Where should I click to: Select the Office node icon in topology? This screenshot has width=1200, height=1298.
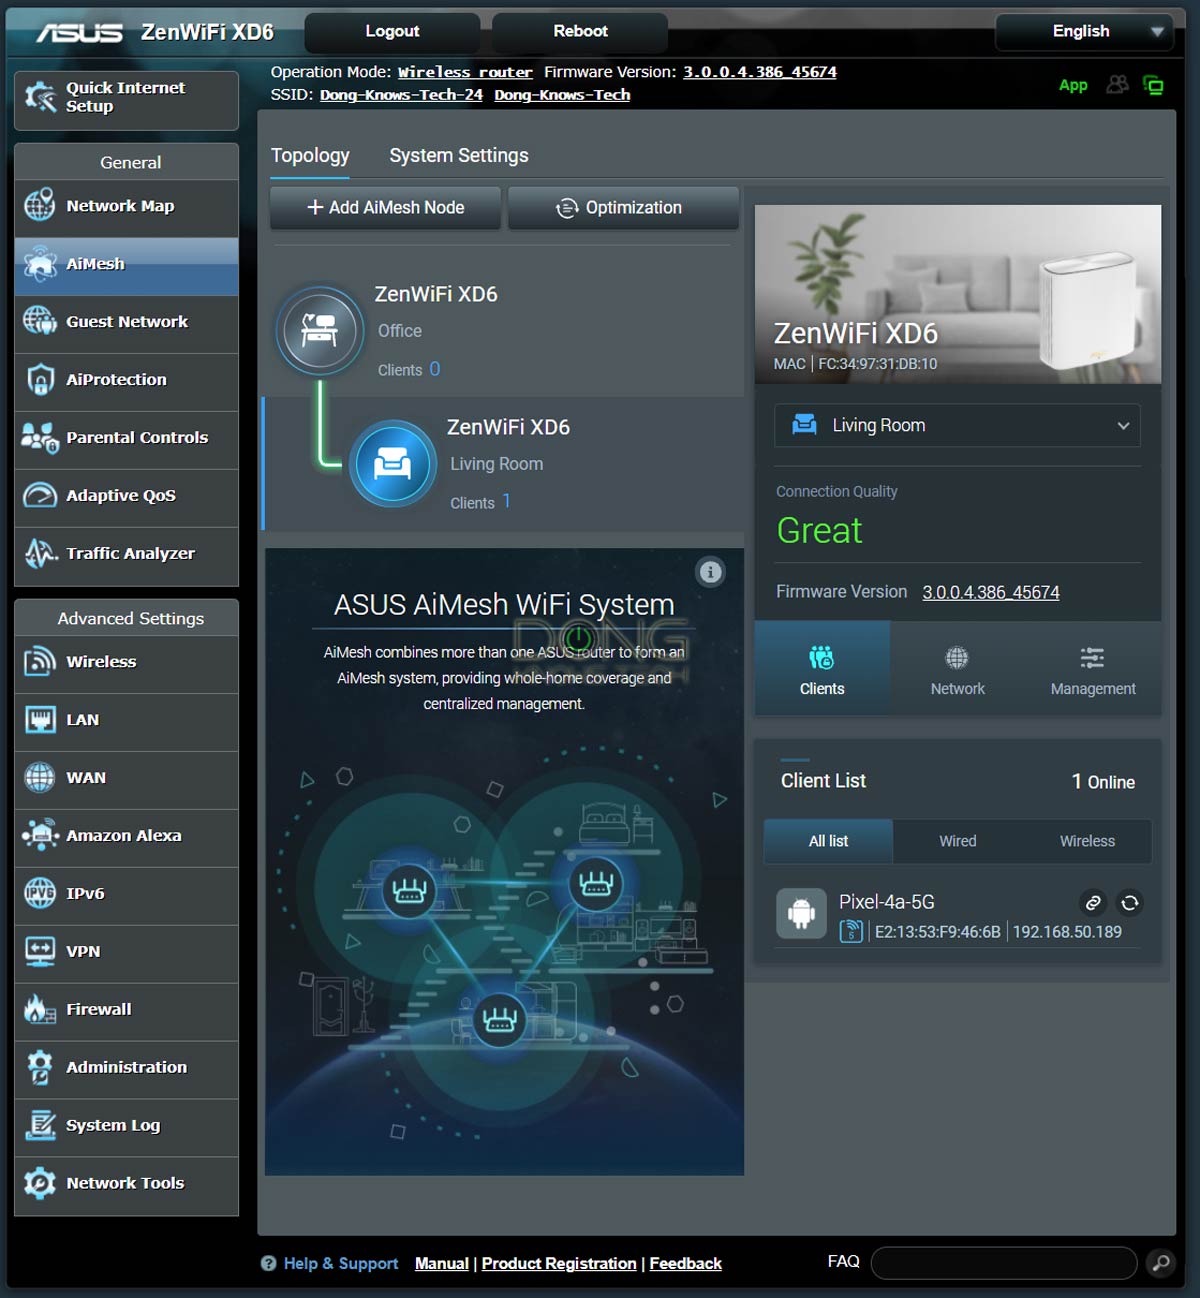tap(320, 331)
